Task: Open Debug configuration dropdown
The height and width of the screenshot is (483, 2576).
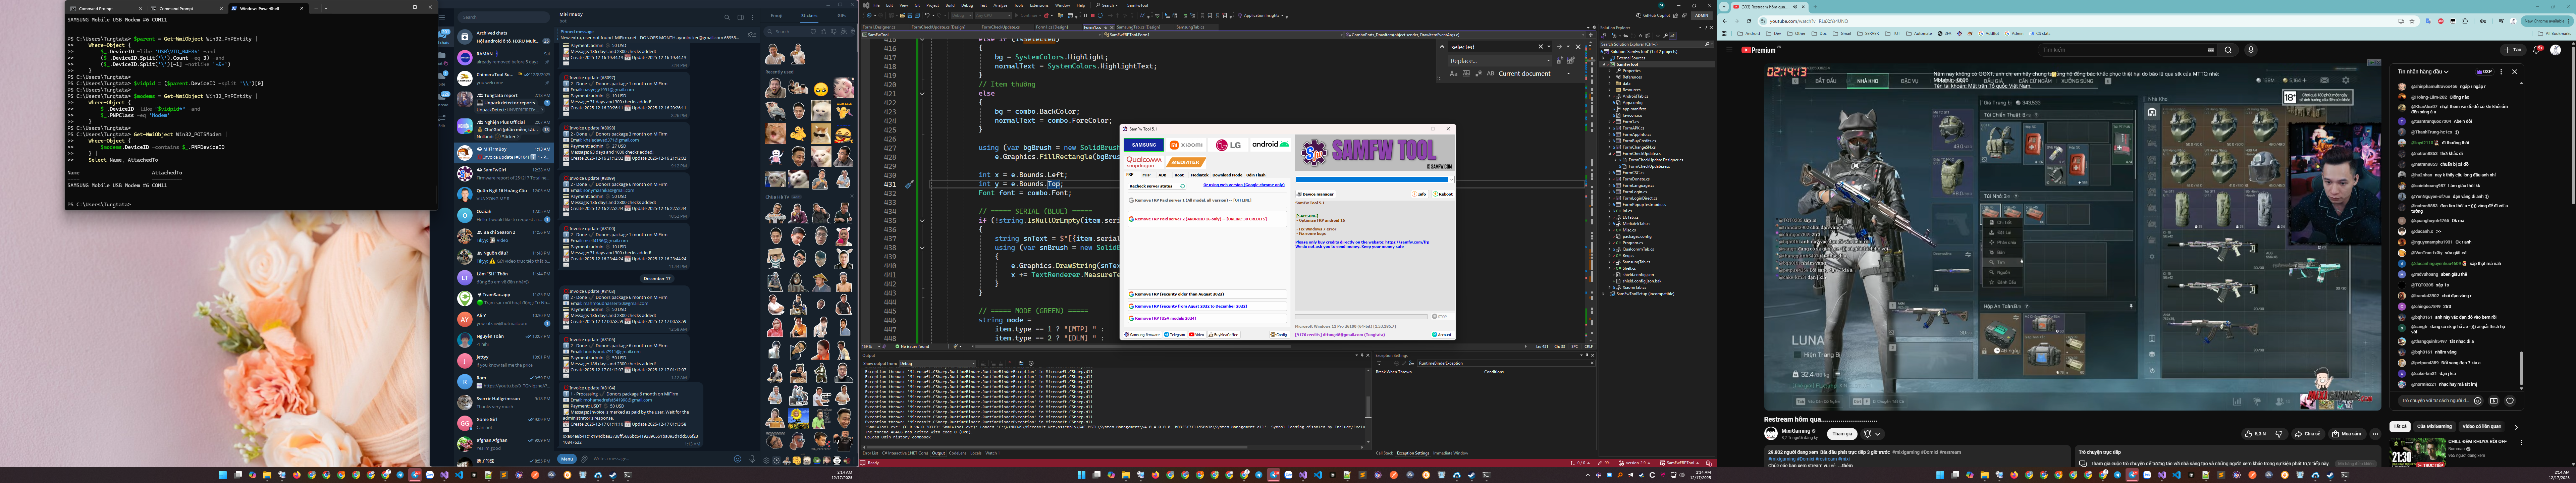Action: pos(962,16)
